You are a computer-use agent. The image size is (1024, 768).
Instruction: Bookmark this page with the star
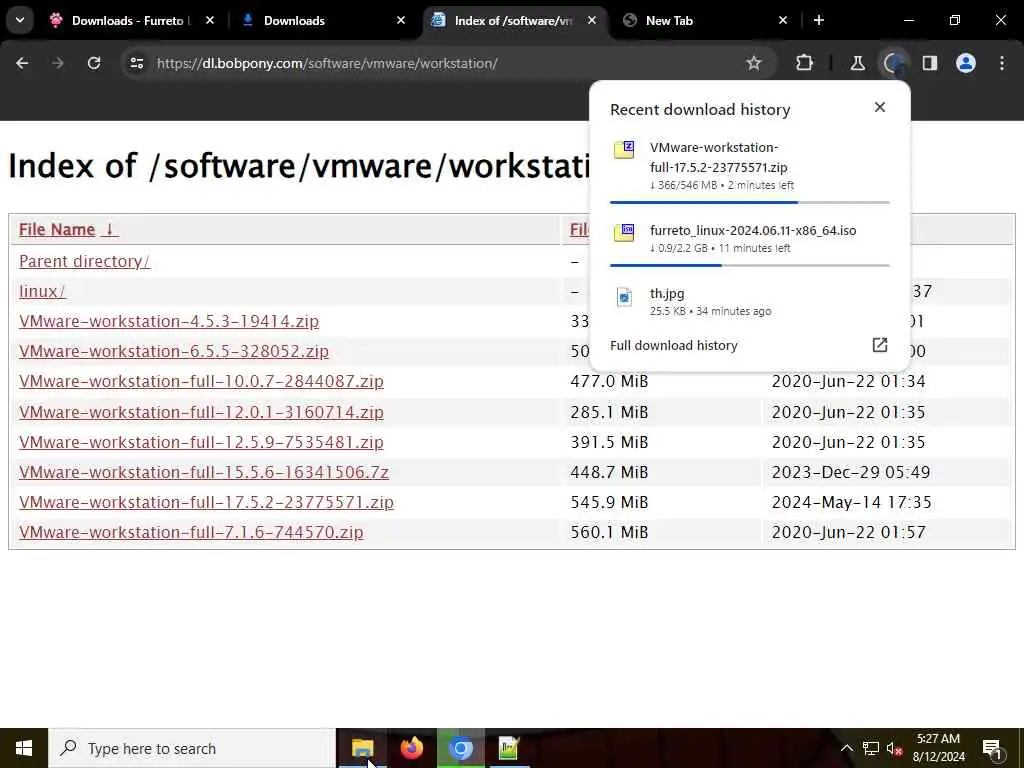tap(754, 63)
